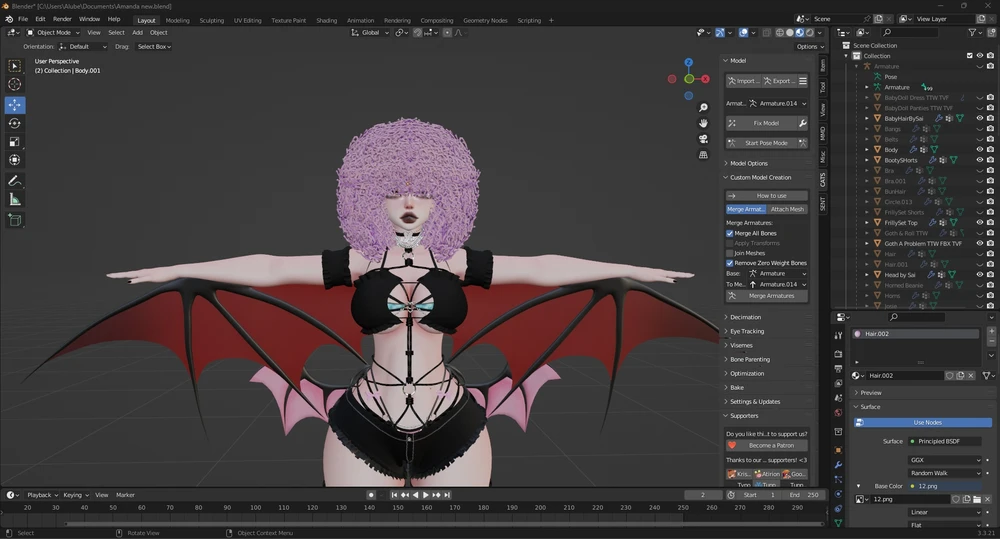Select the Measure tool
This screenshot has height=539, width=1000.
point(14,200)
